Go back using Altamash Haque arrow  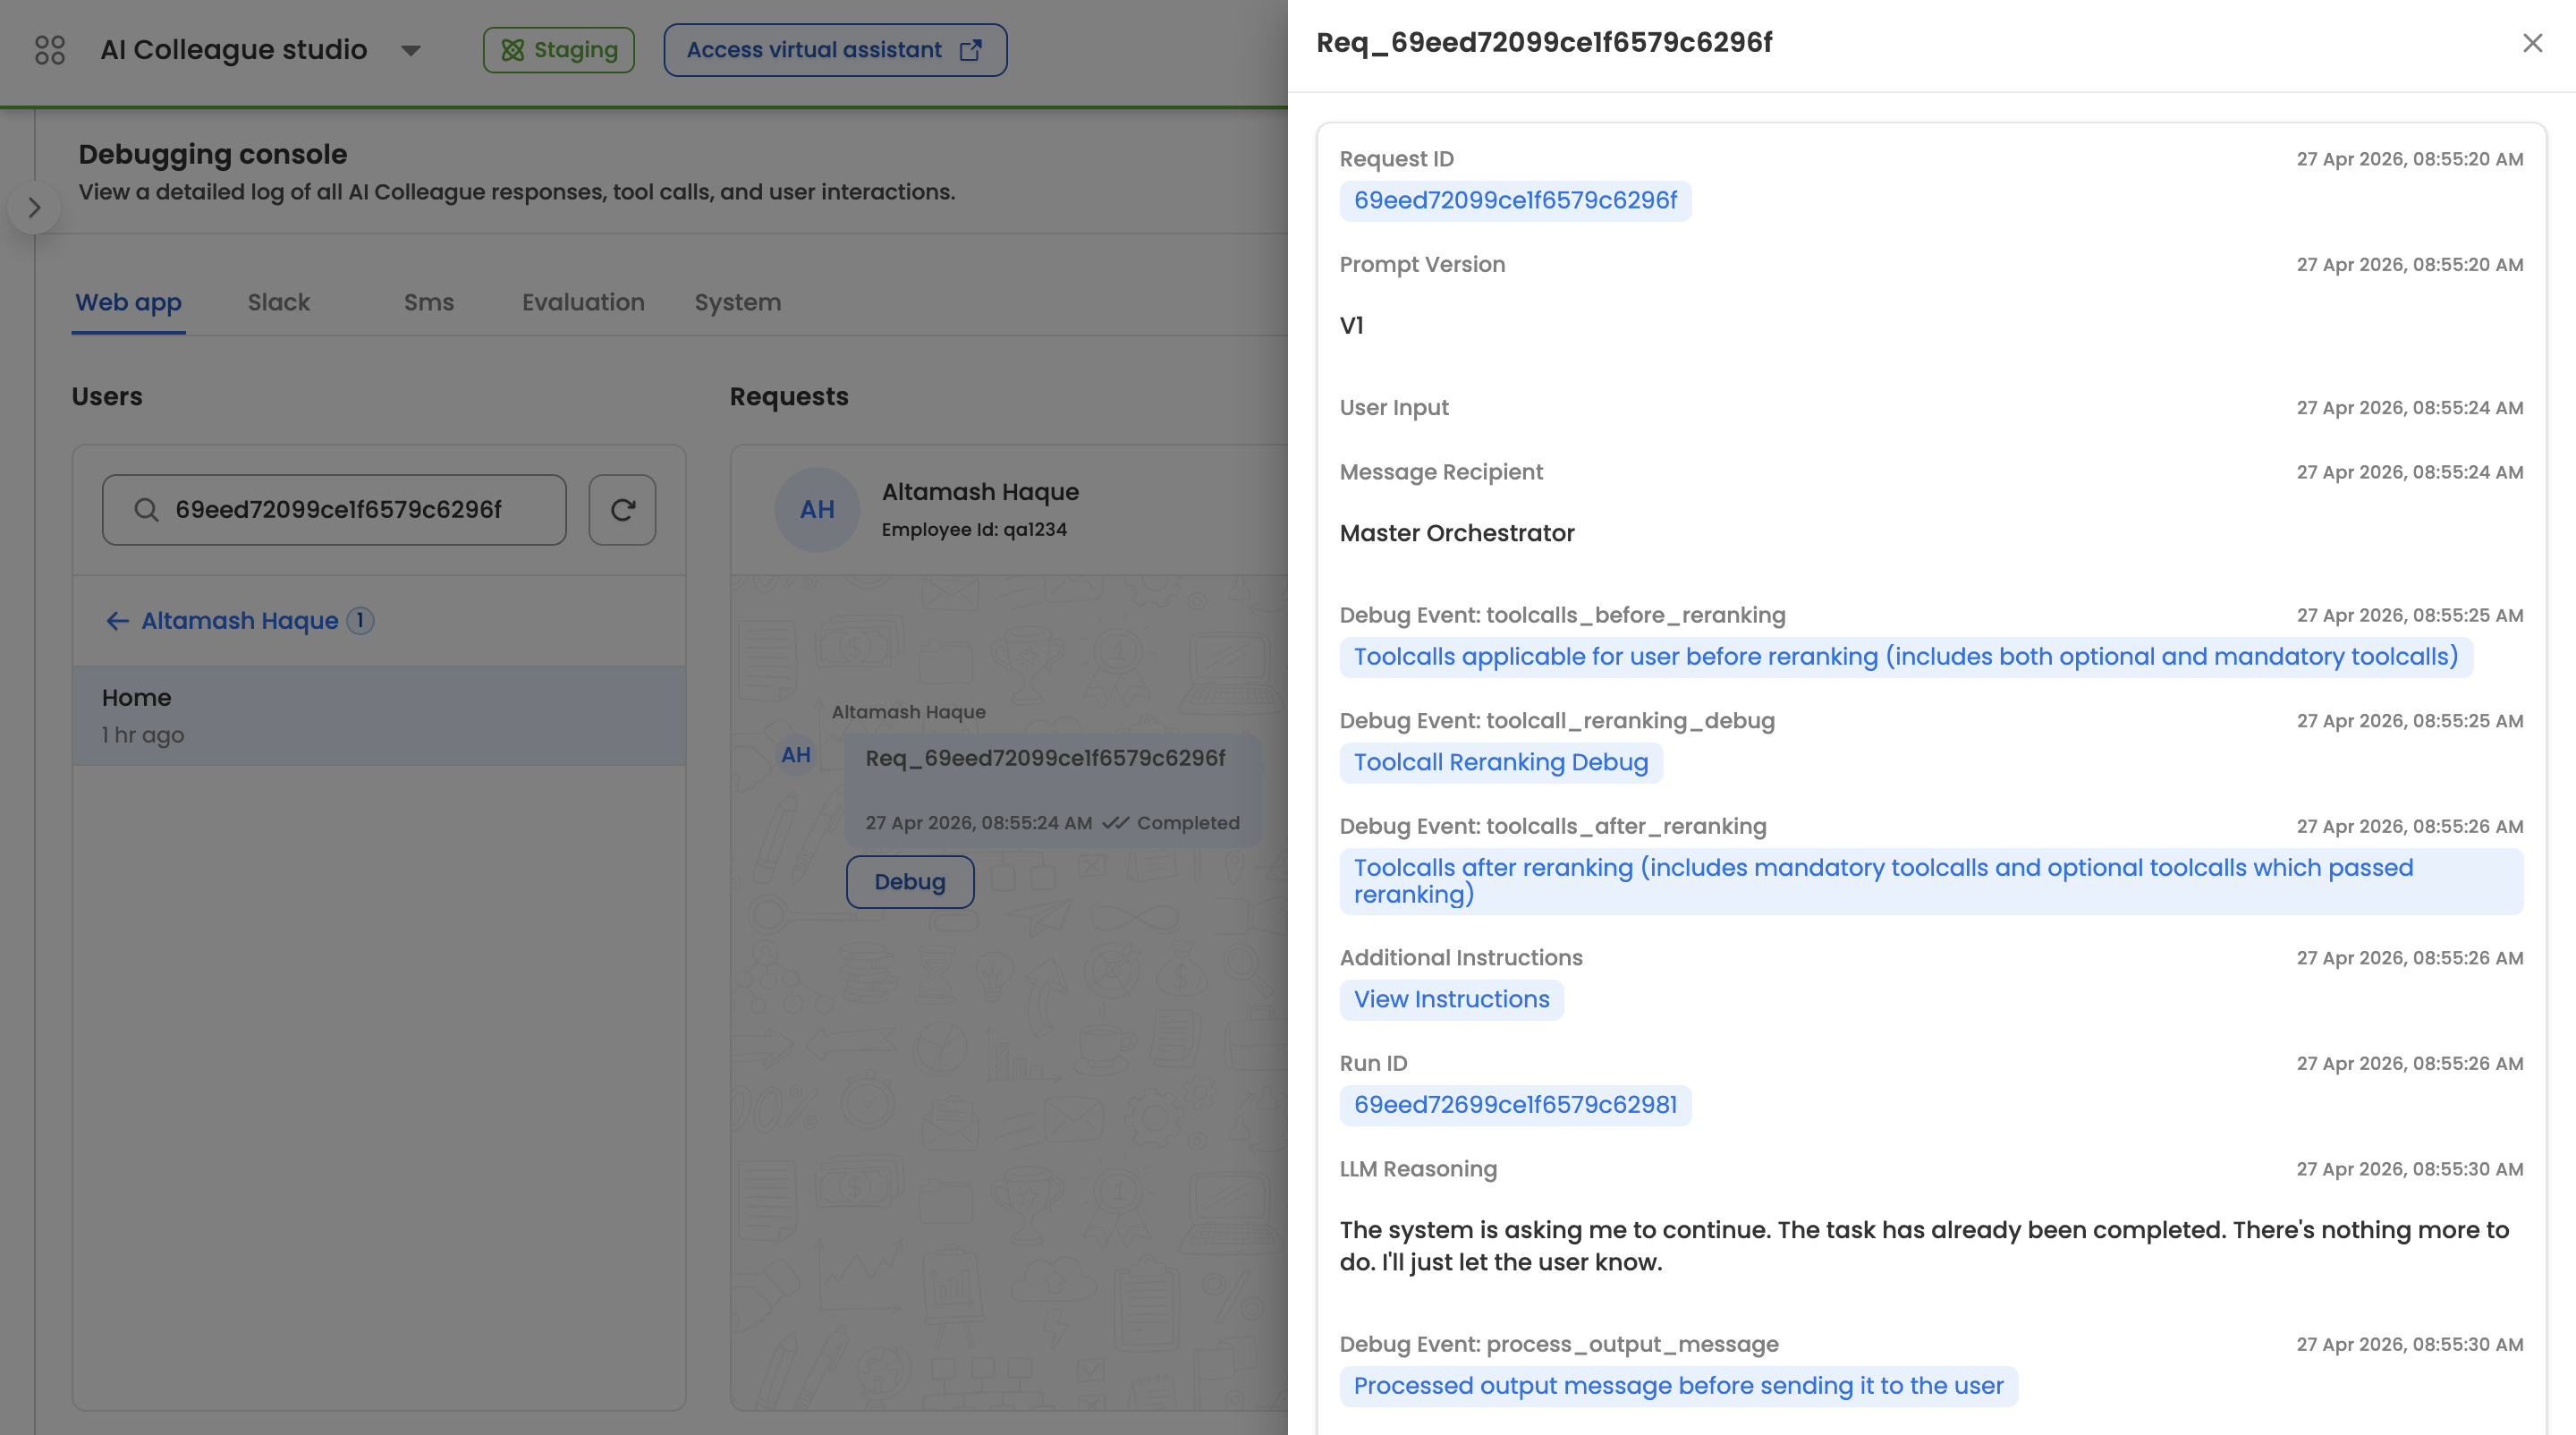pyautogui.click(x=117, y=621)
